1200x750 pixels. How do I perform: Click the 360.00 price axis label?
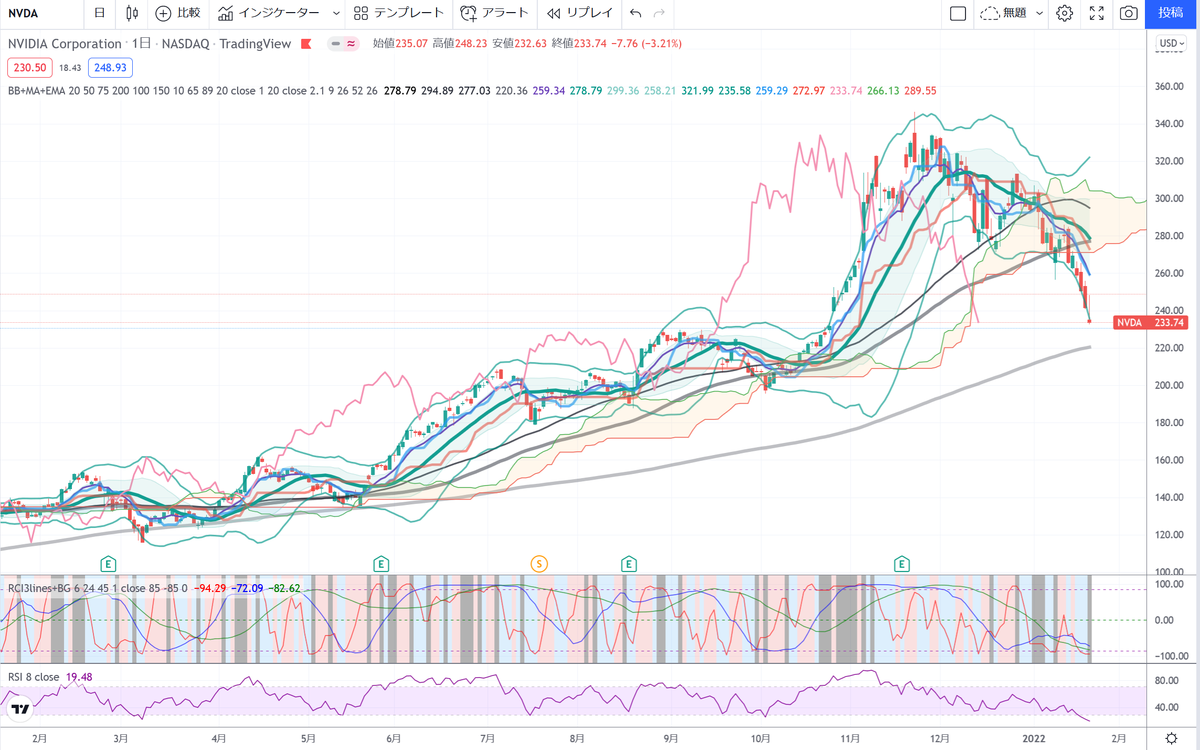pyautogui.click(x=1171, y=87)
